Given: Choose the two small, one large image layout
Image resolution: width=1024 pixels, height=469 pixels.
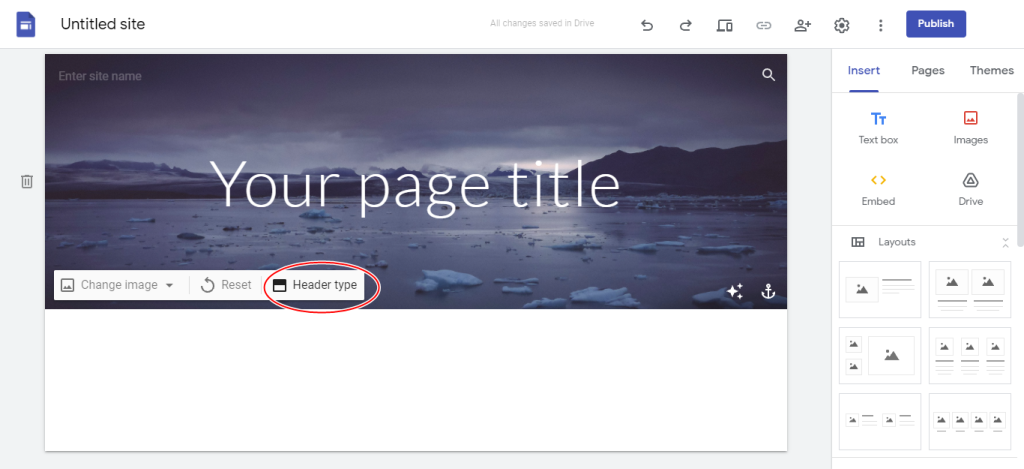Looking at the screenshot, I should point(880,355).
